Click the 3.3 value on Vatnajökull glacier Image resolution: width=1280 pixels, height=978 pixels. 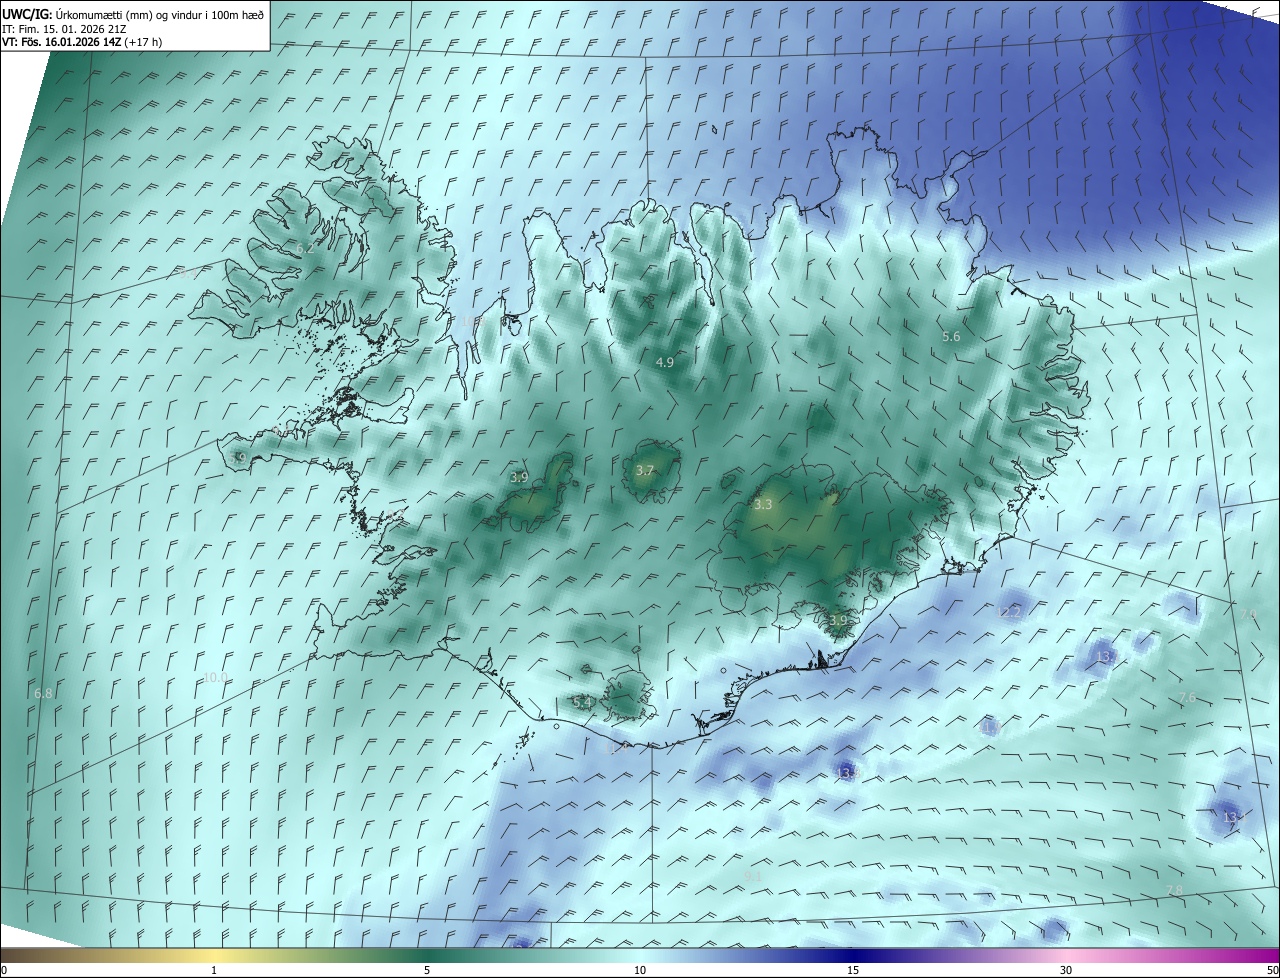coord(763,505)
